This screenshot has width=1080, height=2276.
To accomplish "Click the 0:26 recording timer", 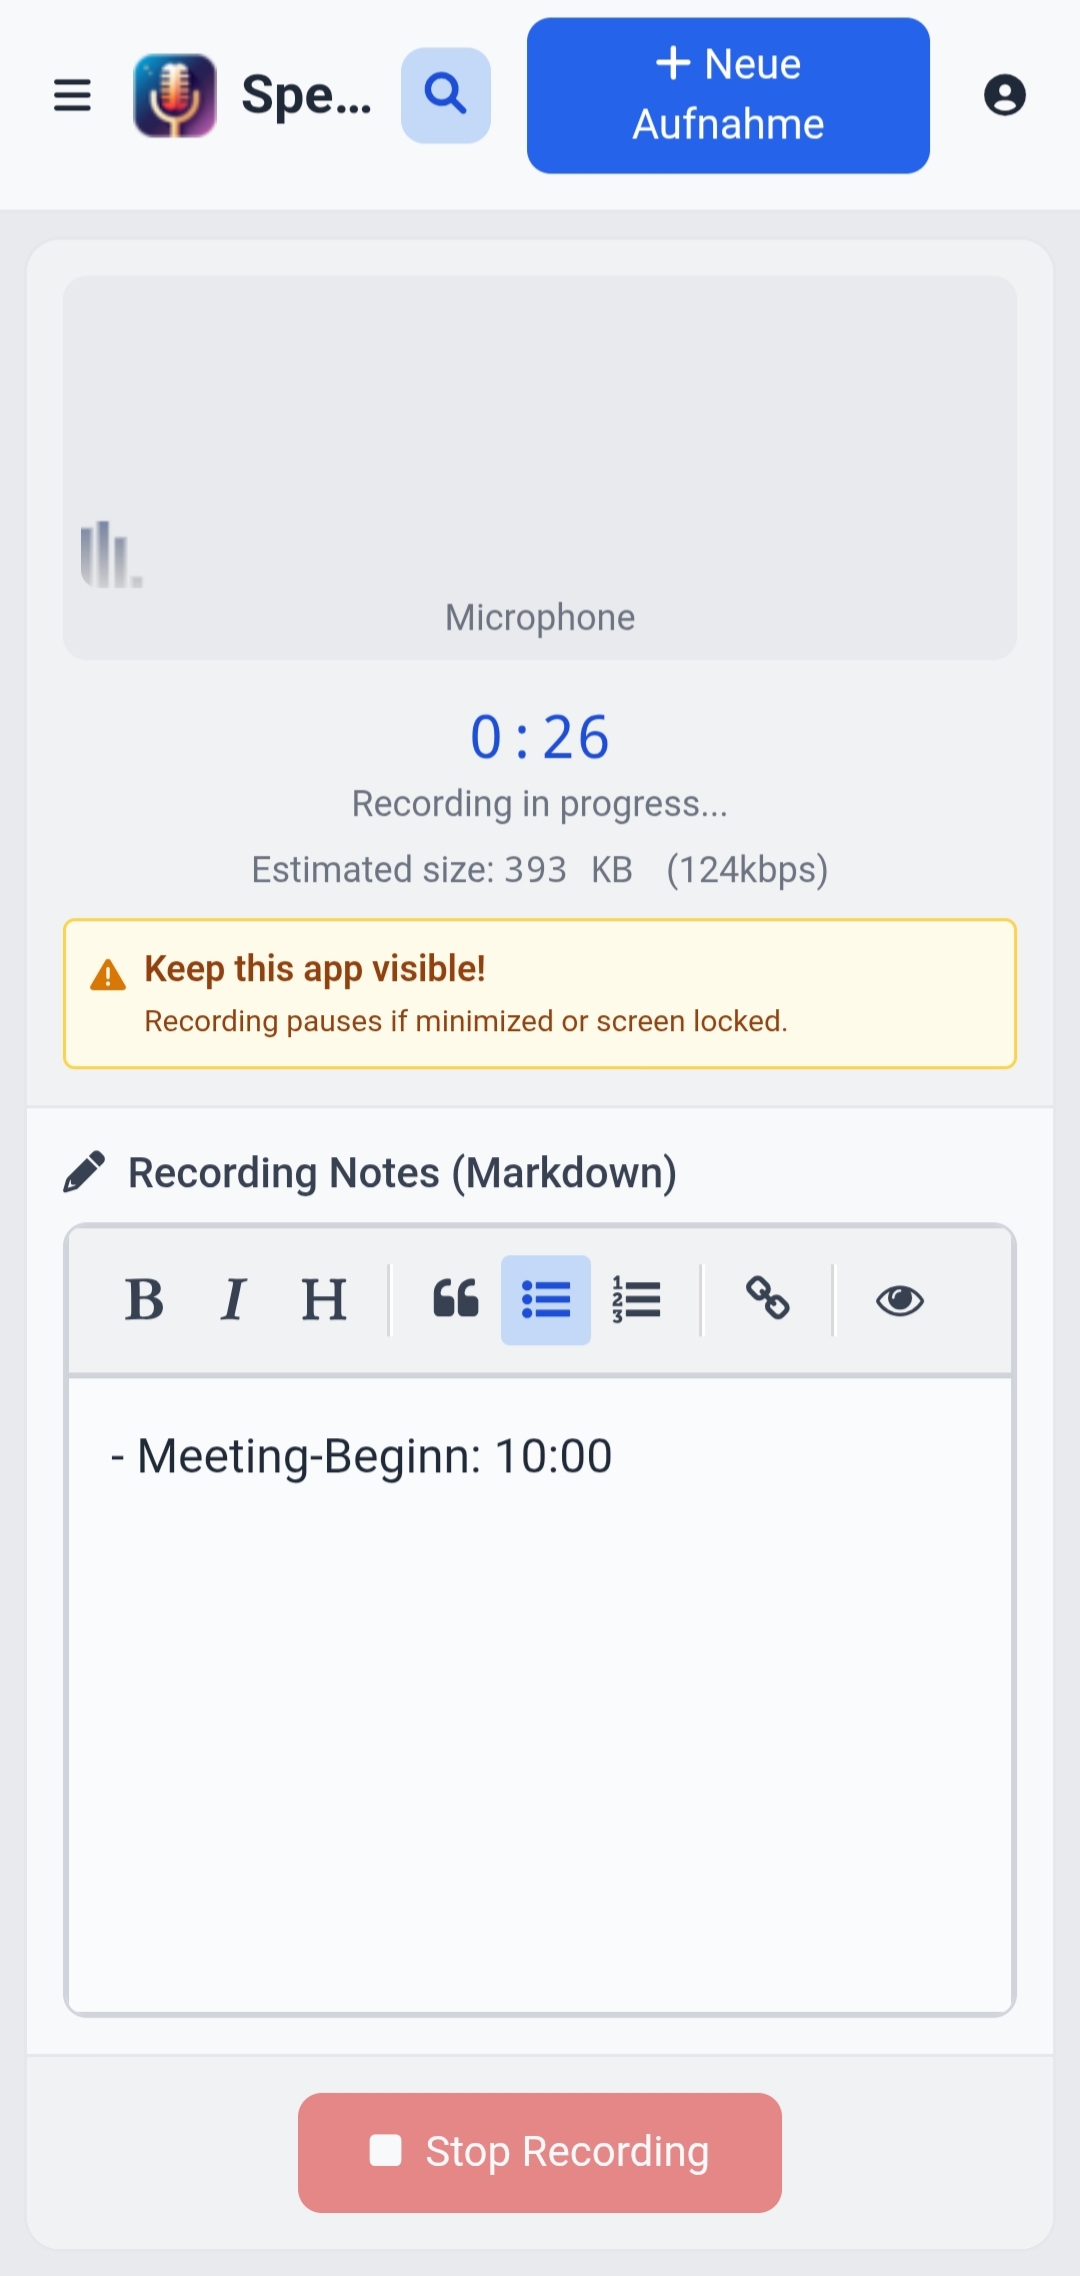I will (x=540, y=738).
